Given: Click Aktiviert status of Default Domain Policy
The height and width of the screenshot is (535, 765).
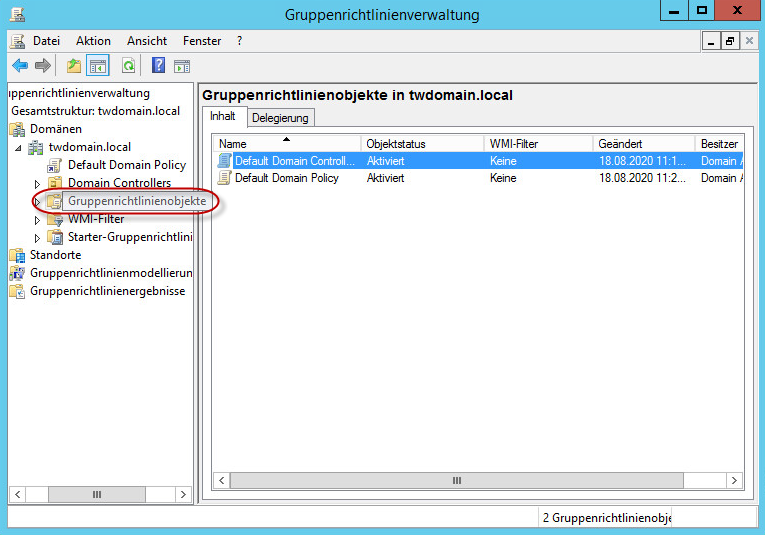Looking at the screenshot, I should pos(385,178).
